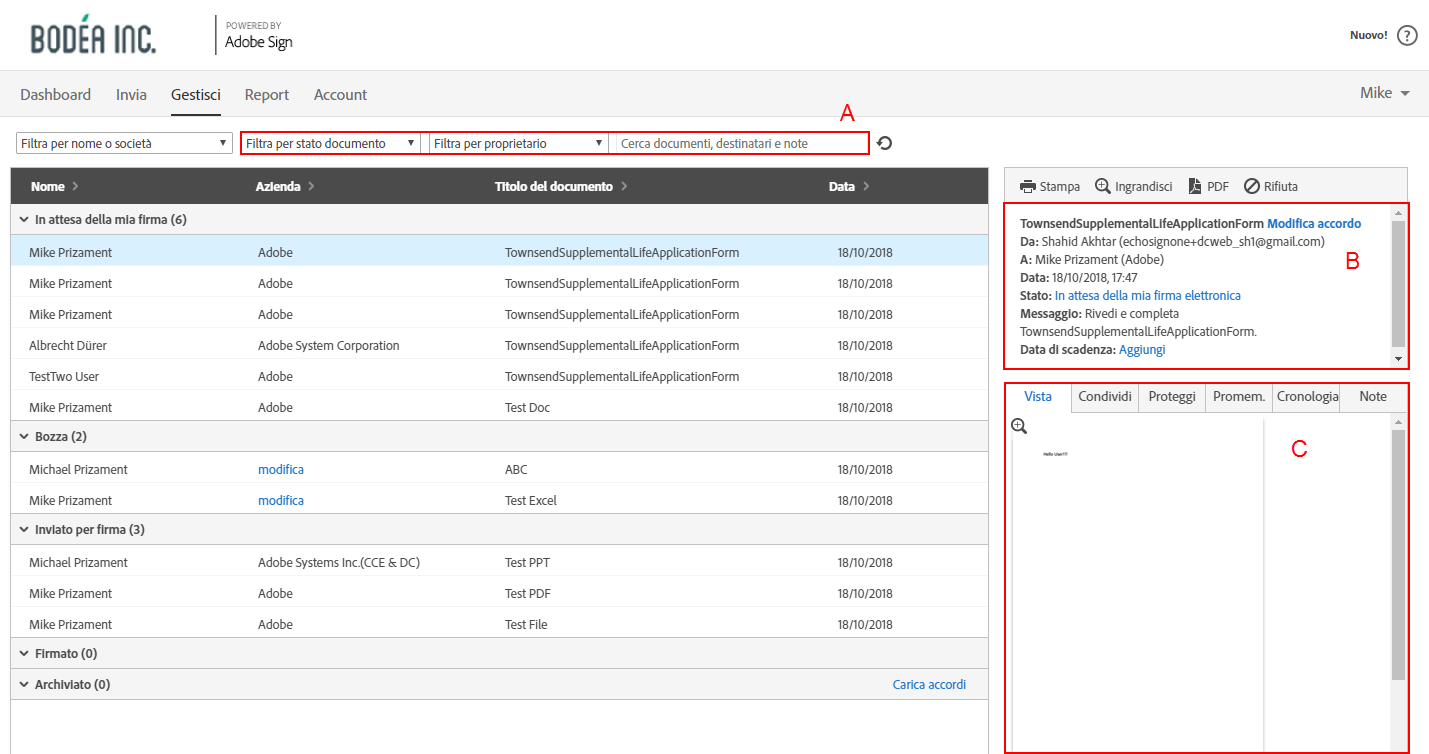Click the refresh icon beside the search box
The height and width of the screenshot is (754, 1429).
pyautogui.click(x=884, y=143)
